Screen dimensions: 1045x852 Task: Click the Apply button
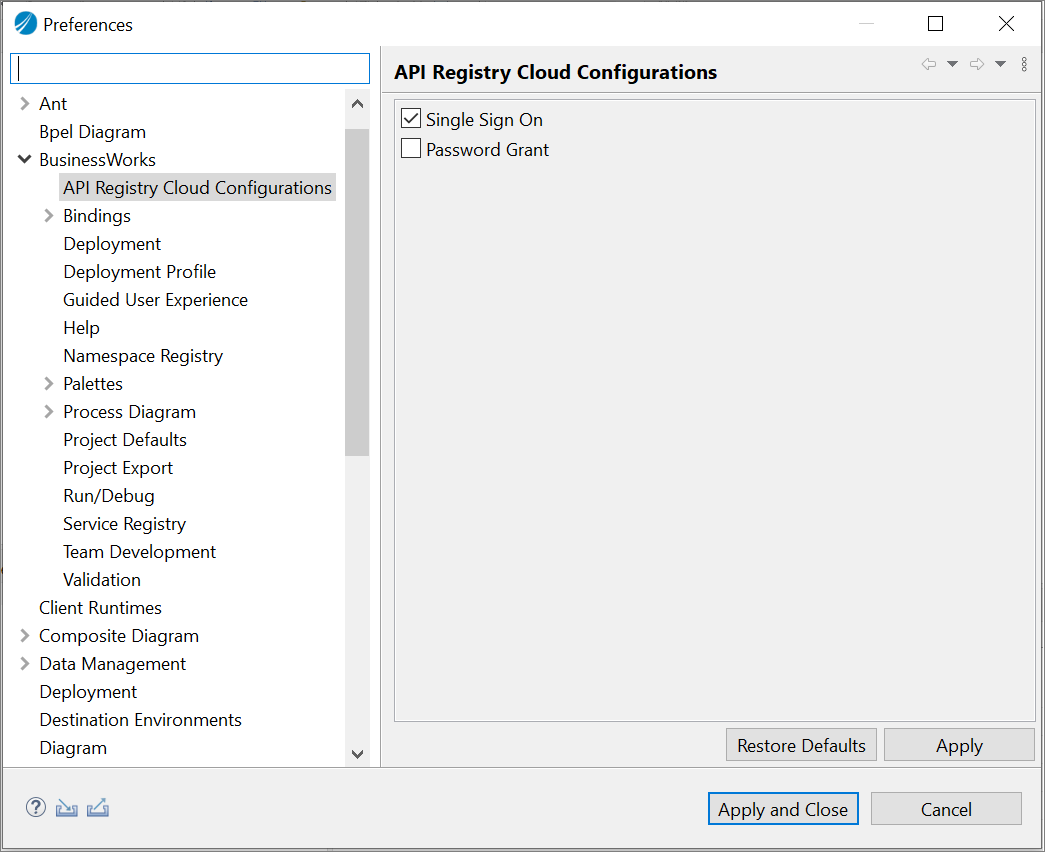(959, 745)
